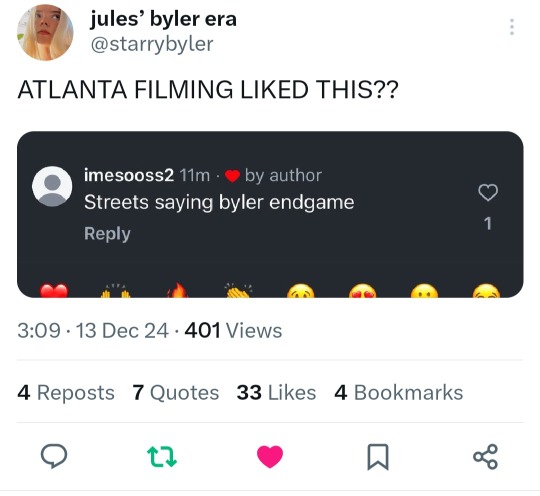
Task: Open the @starrybyler handle
Action: [152, 44]
